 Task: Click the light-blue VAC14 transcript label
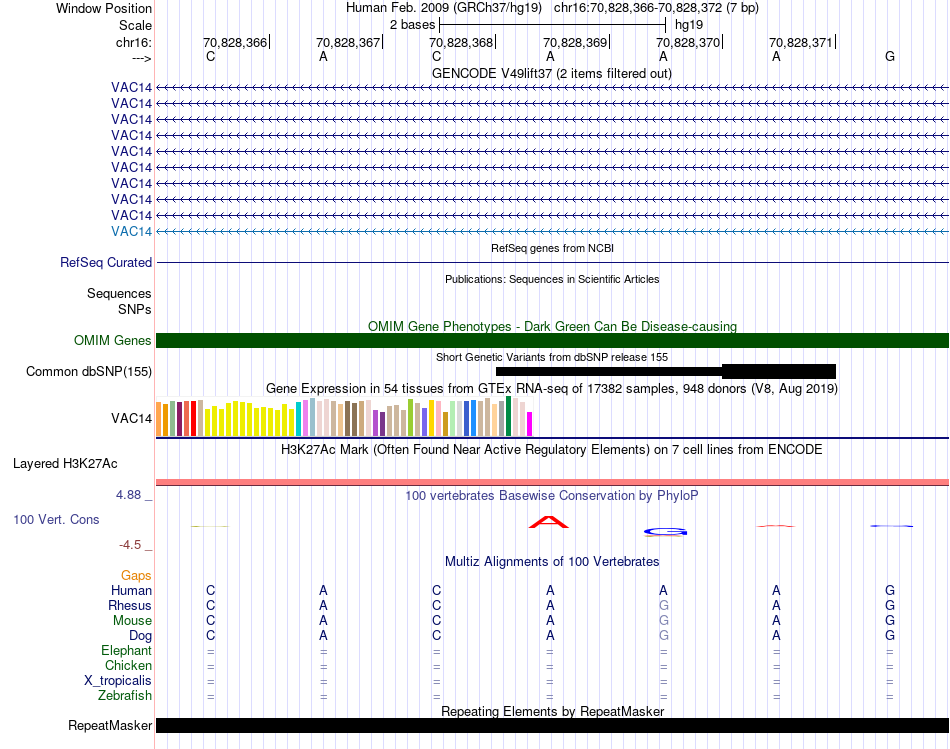(x=131, y=231)
